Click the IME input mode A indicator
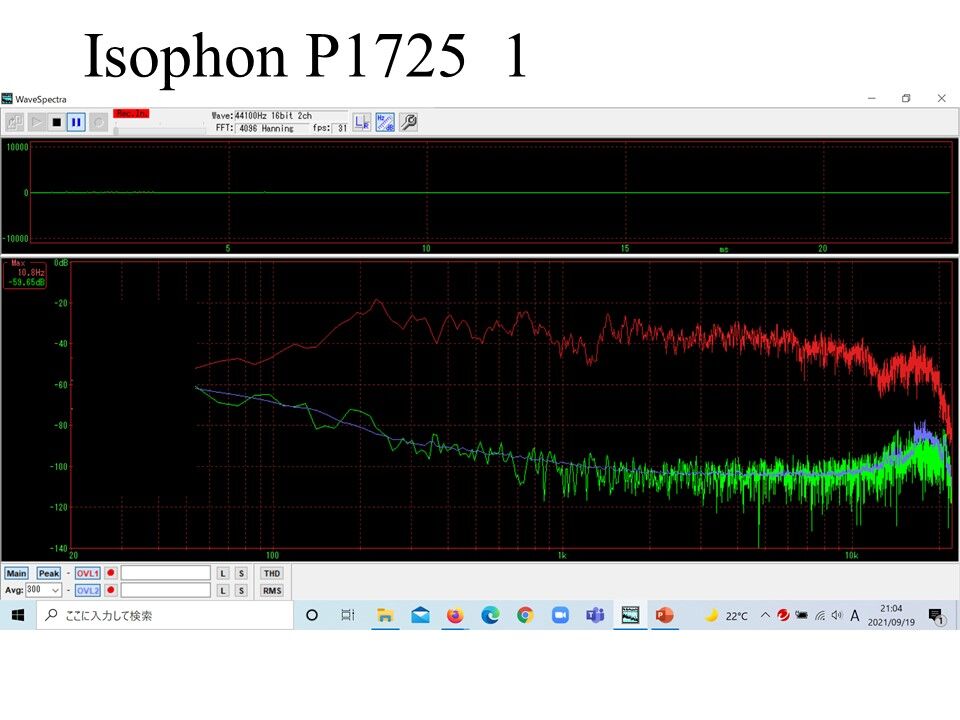The height and width of the screenshot is (720, 960). pyautogui.click(x=855, y=616)
